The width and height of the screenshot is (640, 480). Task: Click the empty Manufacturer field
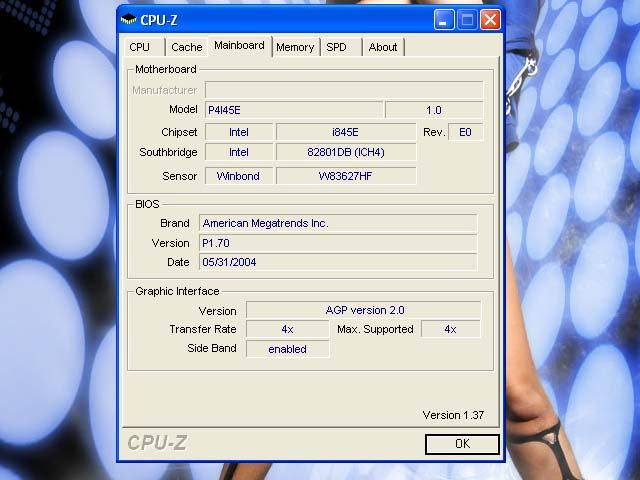point(344,90)
